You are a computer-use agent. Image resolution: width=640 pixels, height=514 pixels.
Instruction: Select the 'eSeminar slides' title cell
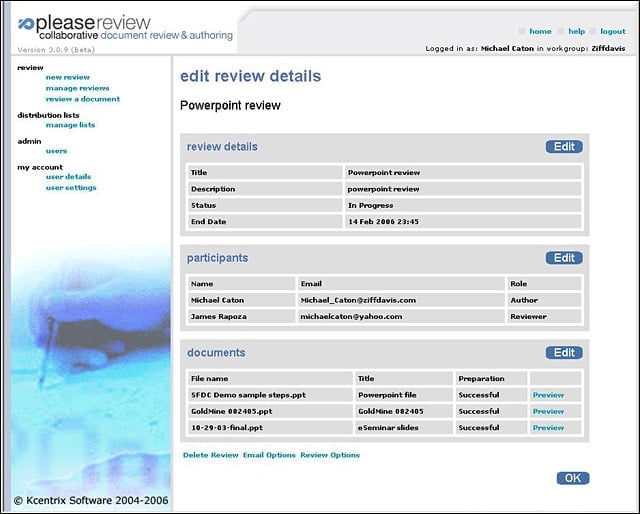click(404, 428)
